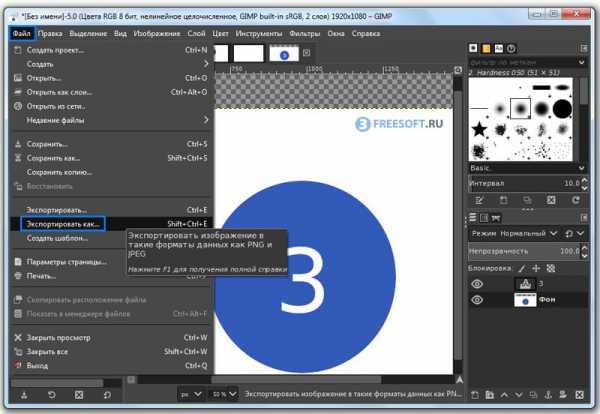This screenshot has width=600, height=414.
Task: Choose Выход menu item
Action: pyautogui.click(x=111, y=366)
